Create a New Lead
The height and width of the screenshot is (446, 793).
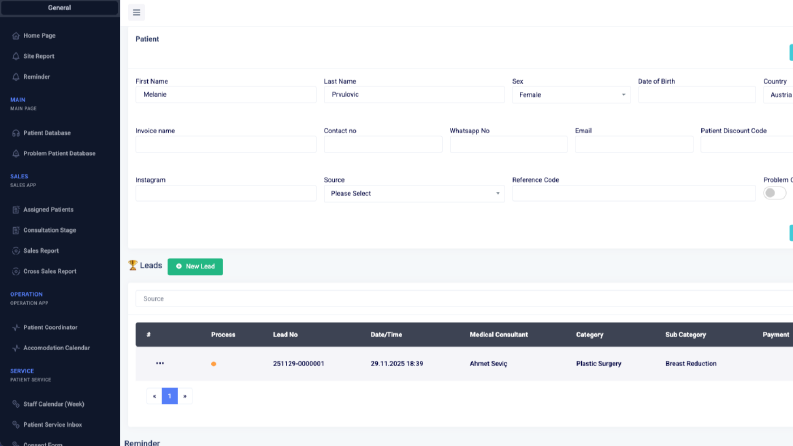[195, 266]
